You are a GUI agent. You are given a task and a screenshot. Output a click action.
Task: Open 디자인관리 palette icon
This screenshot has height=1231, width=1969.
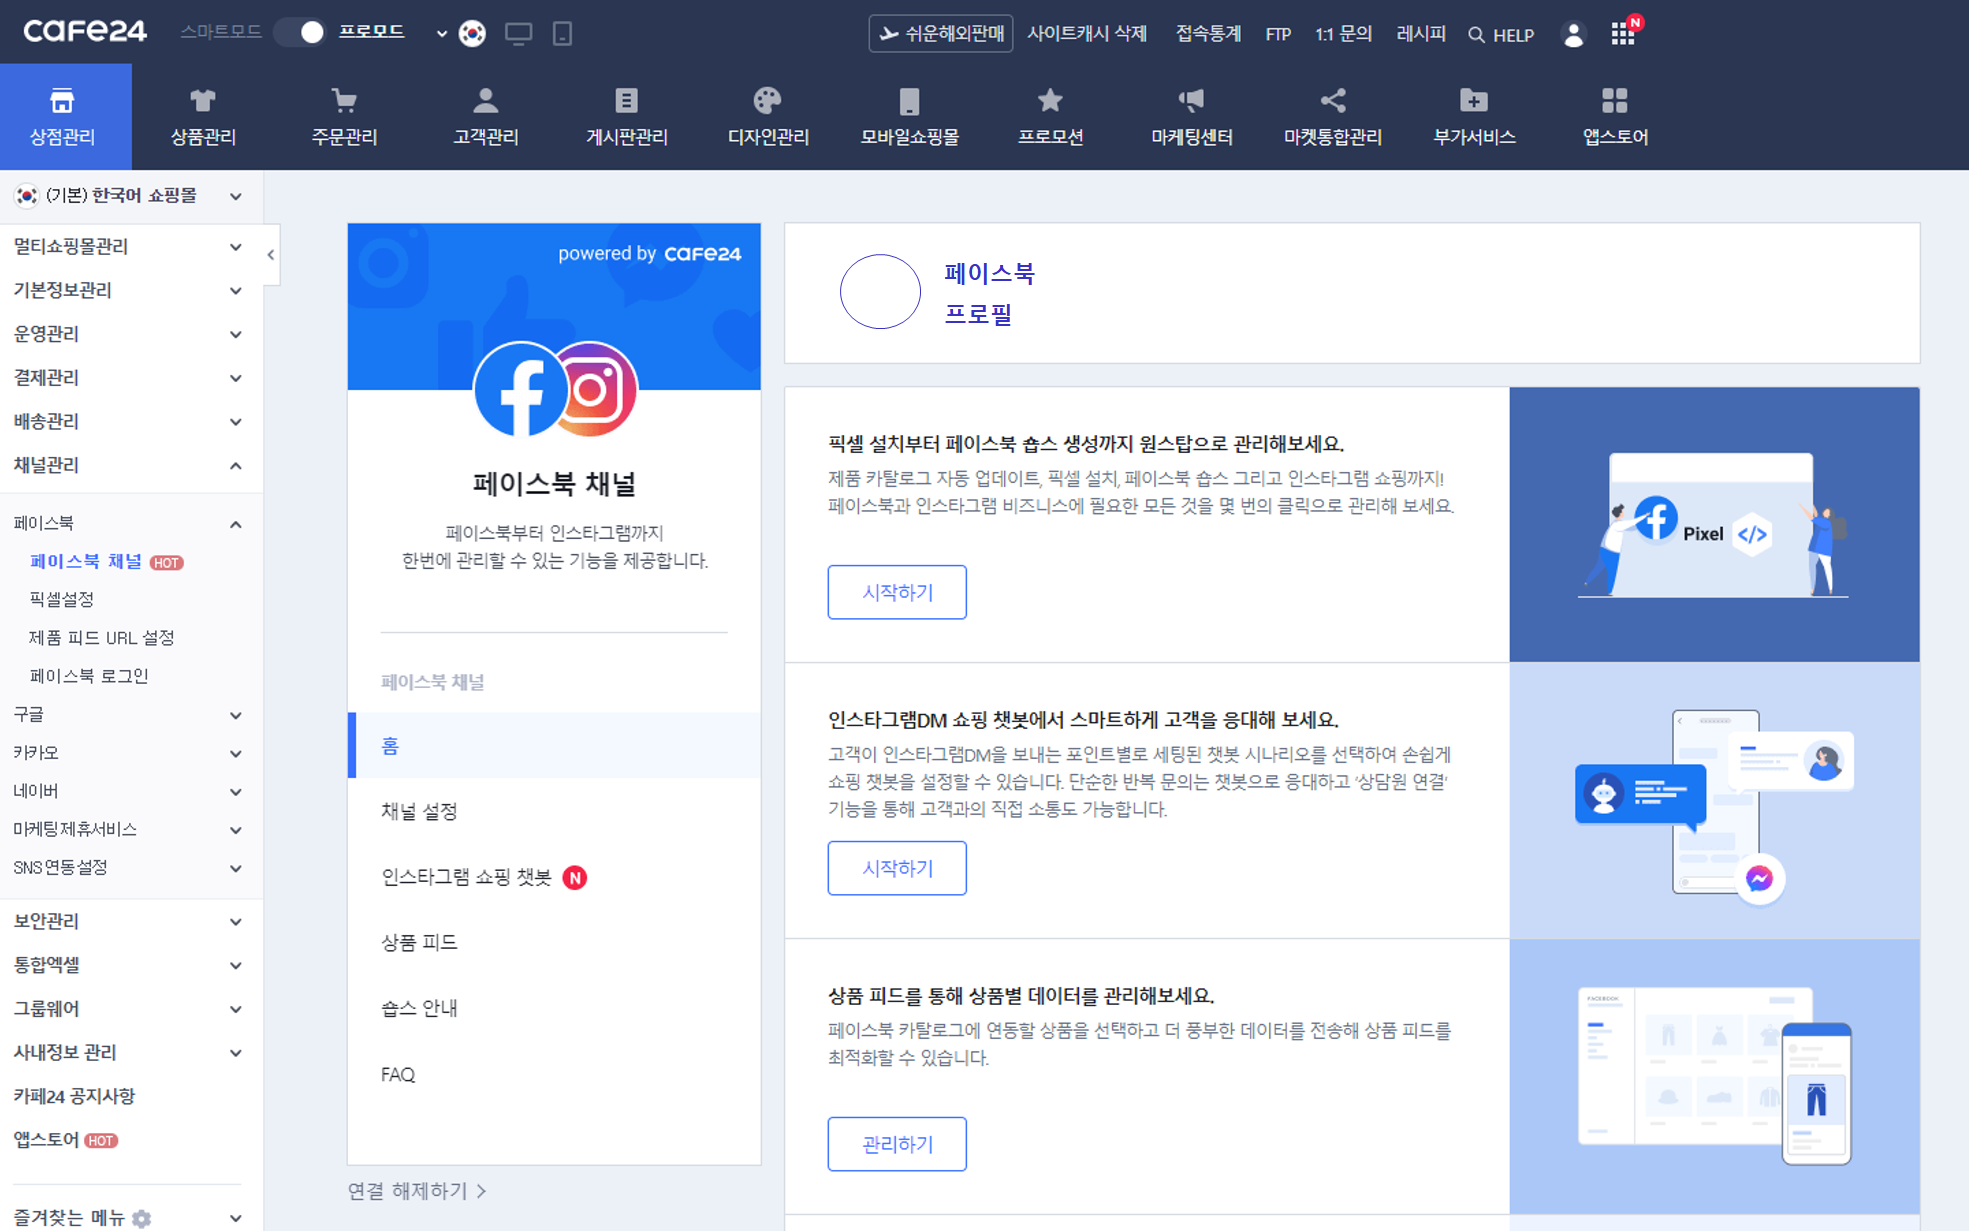pos(767,101)
